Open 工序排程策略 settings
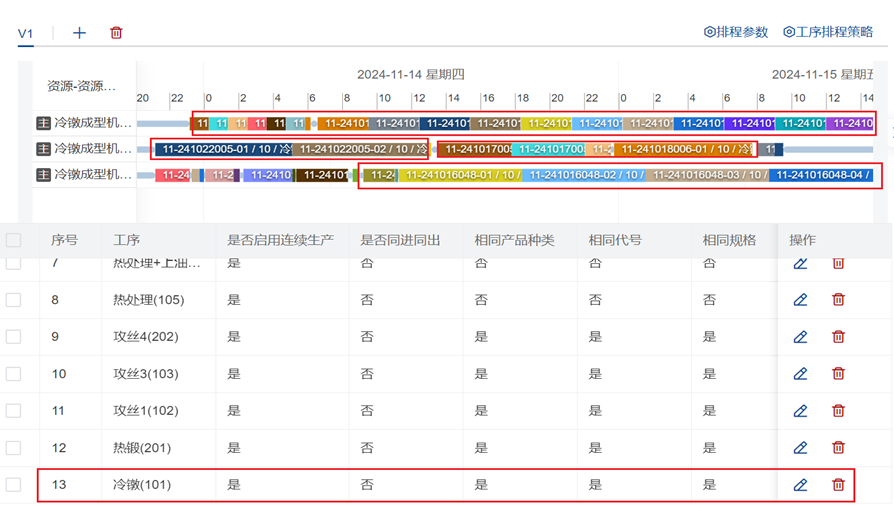This screenshot has height=509, width=894. point(828,32)
